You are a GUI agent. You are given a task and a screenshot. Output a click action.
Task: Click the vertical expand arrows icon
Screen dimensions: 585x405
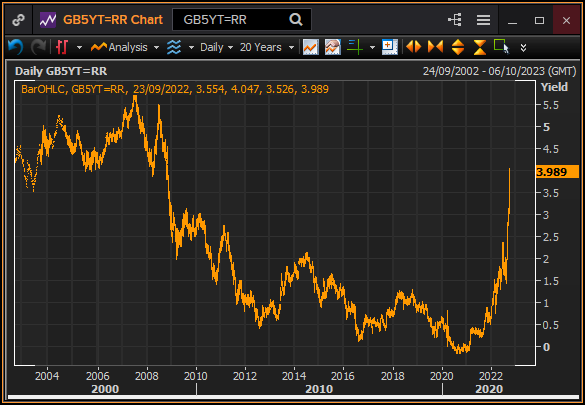tap(458, 47)
